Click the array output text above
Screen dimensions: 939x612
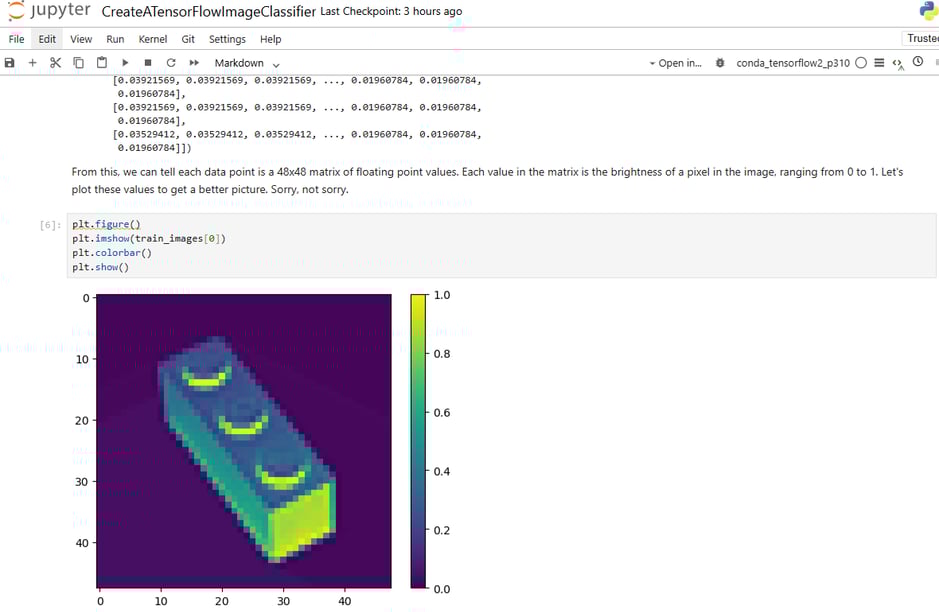298,114
